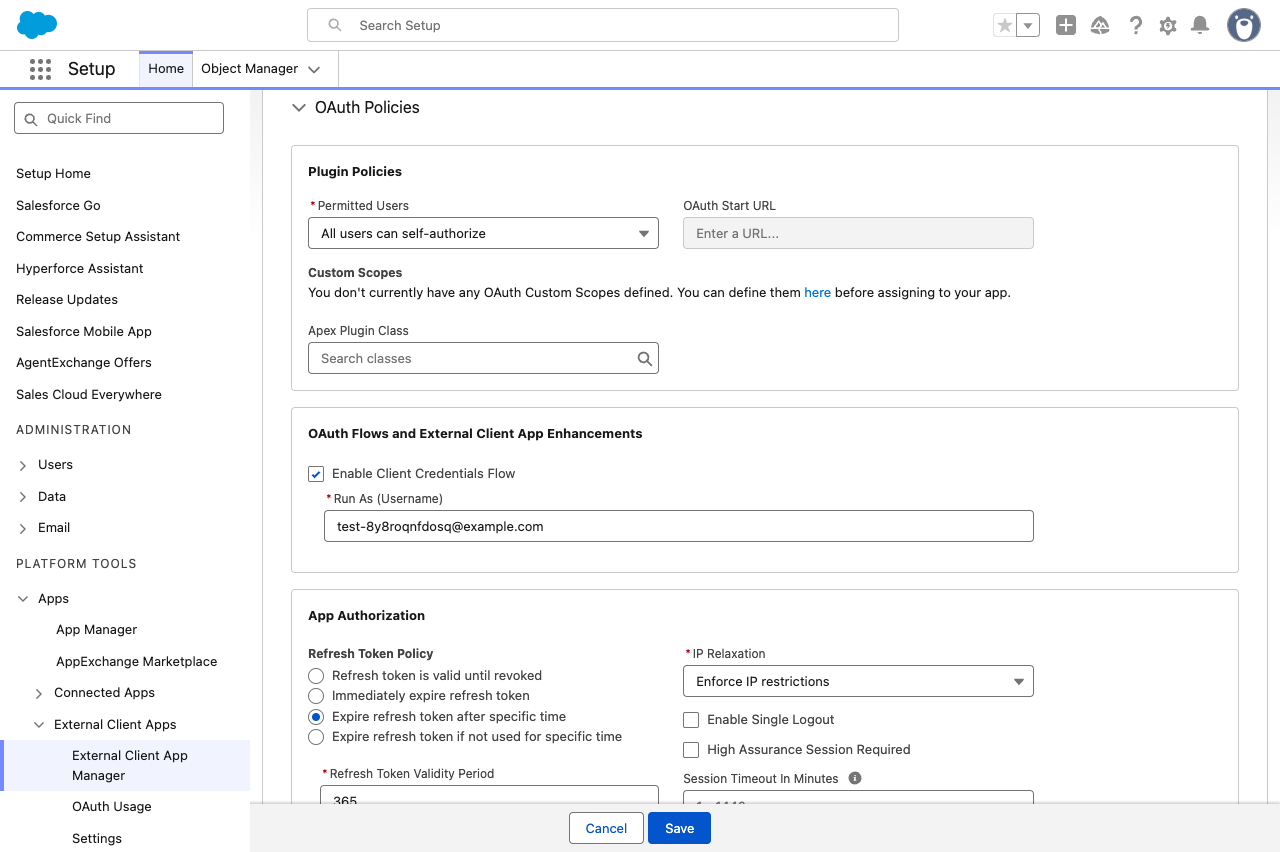1280x852 pixels.
Task: Click the Session Timeout info icon
Action: 855,778
